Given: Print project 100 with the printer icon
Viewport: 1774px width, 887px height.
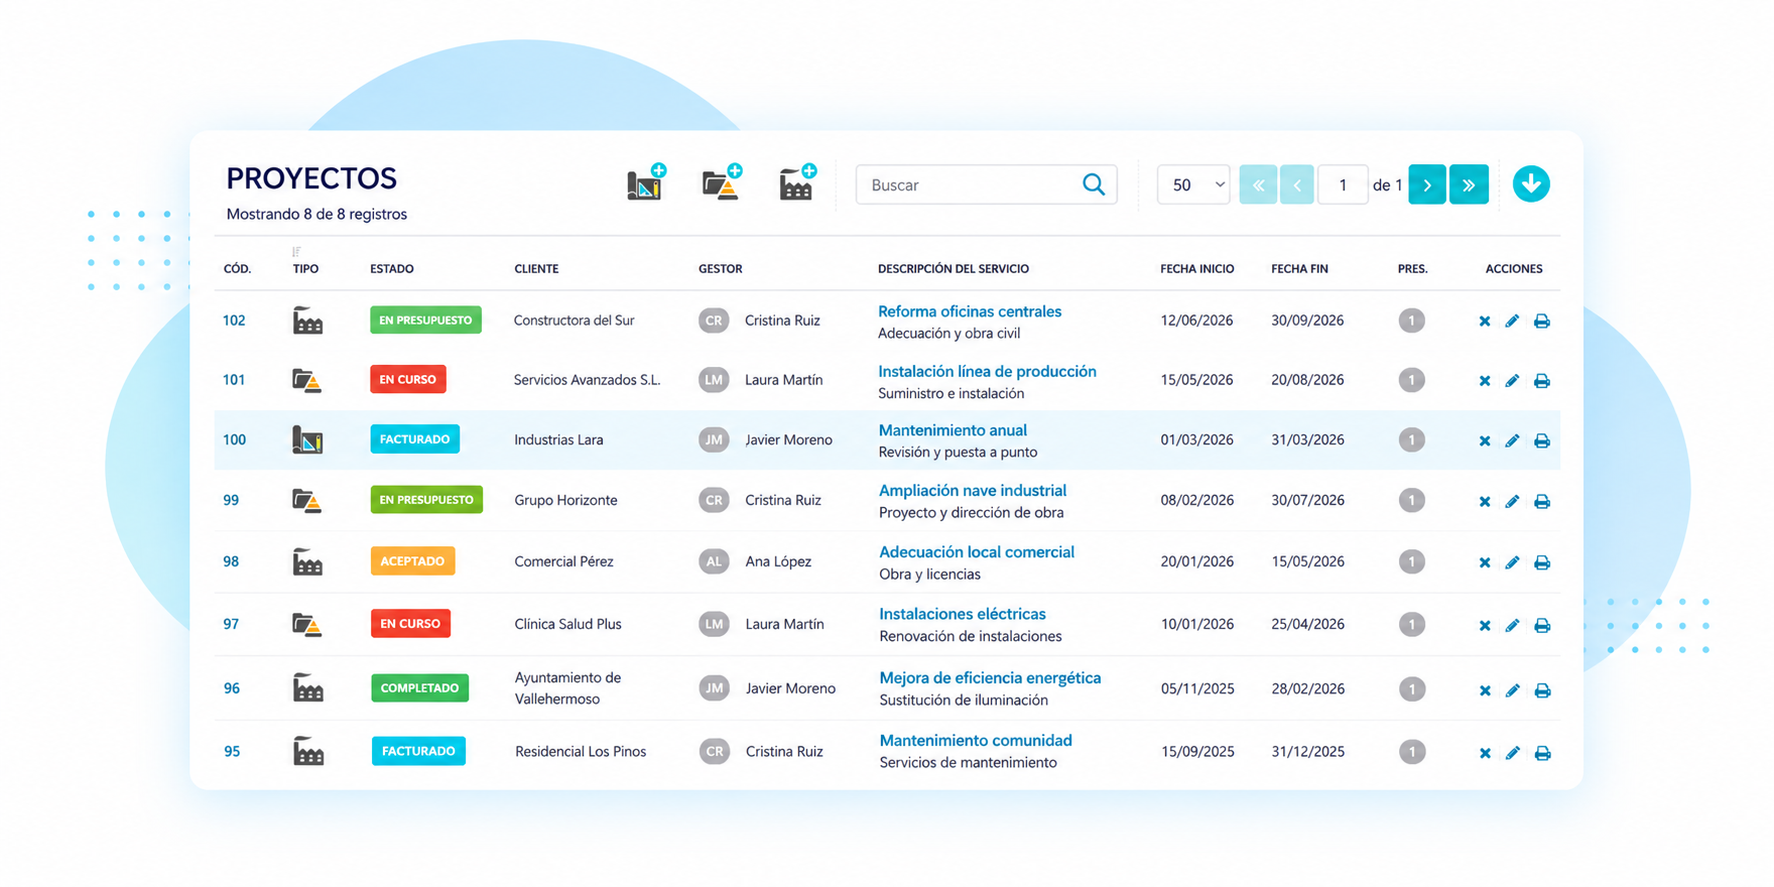Looking at the screenshot, I should [1542, 441].
